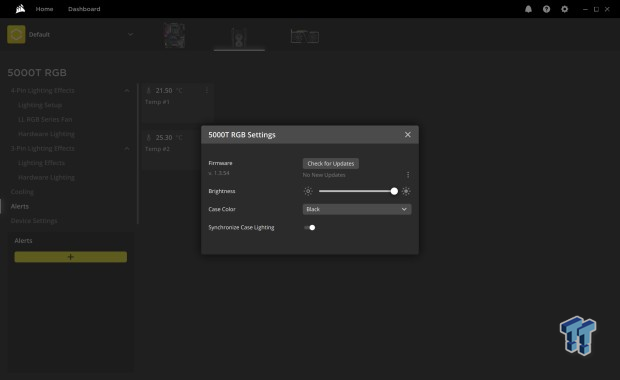Open the Dashboard tab
The height and width of the screenshot is (380, 620).
click(x=84, y=9)
